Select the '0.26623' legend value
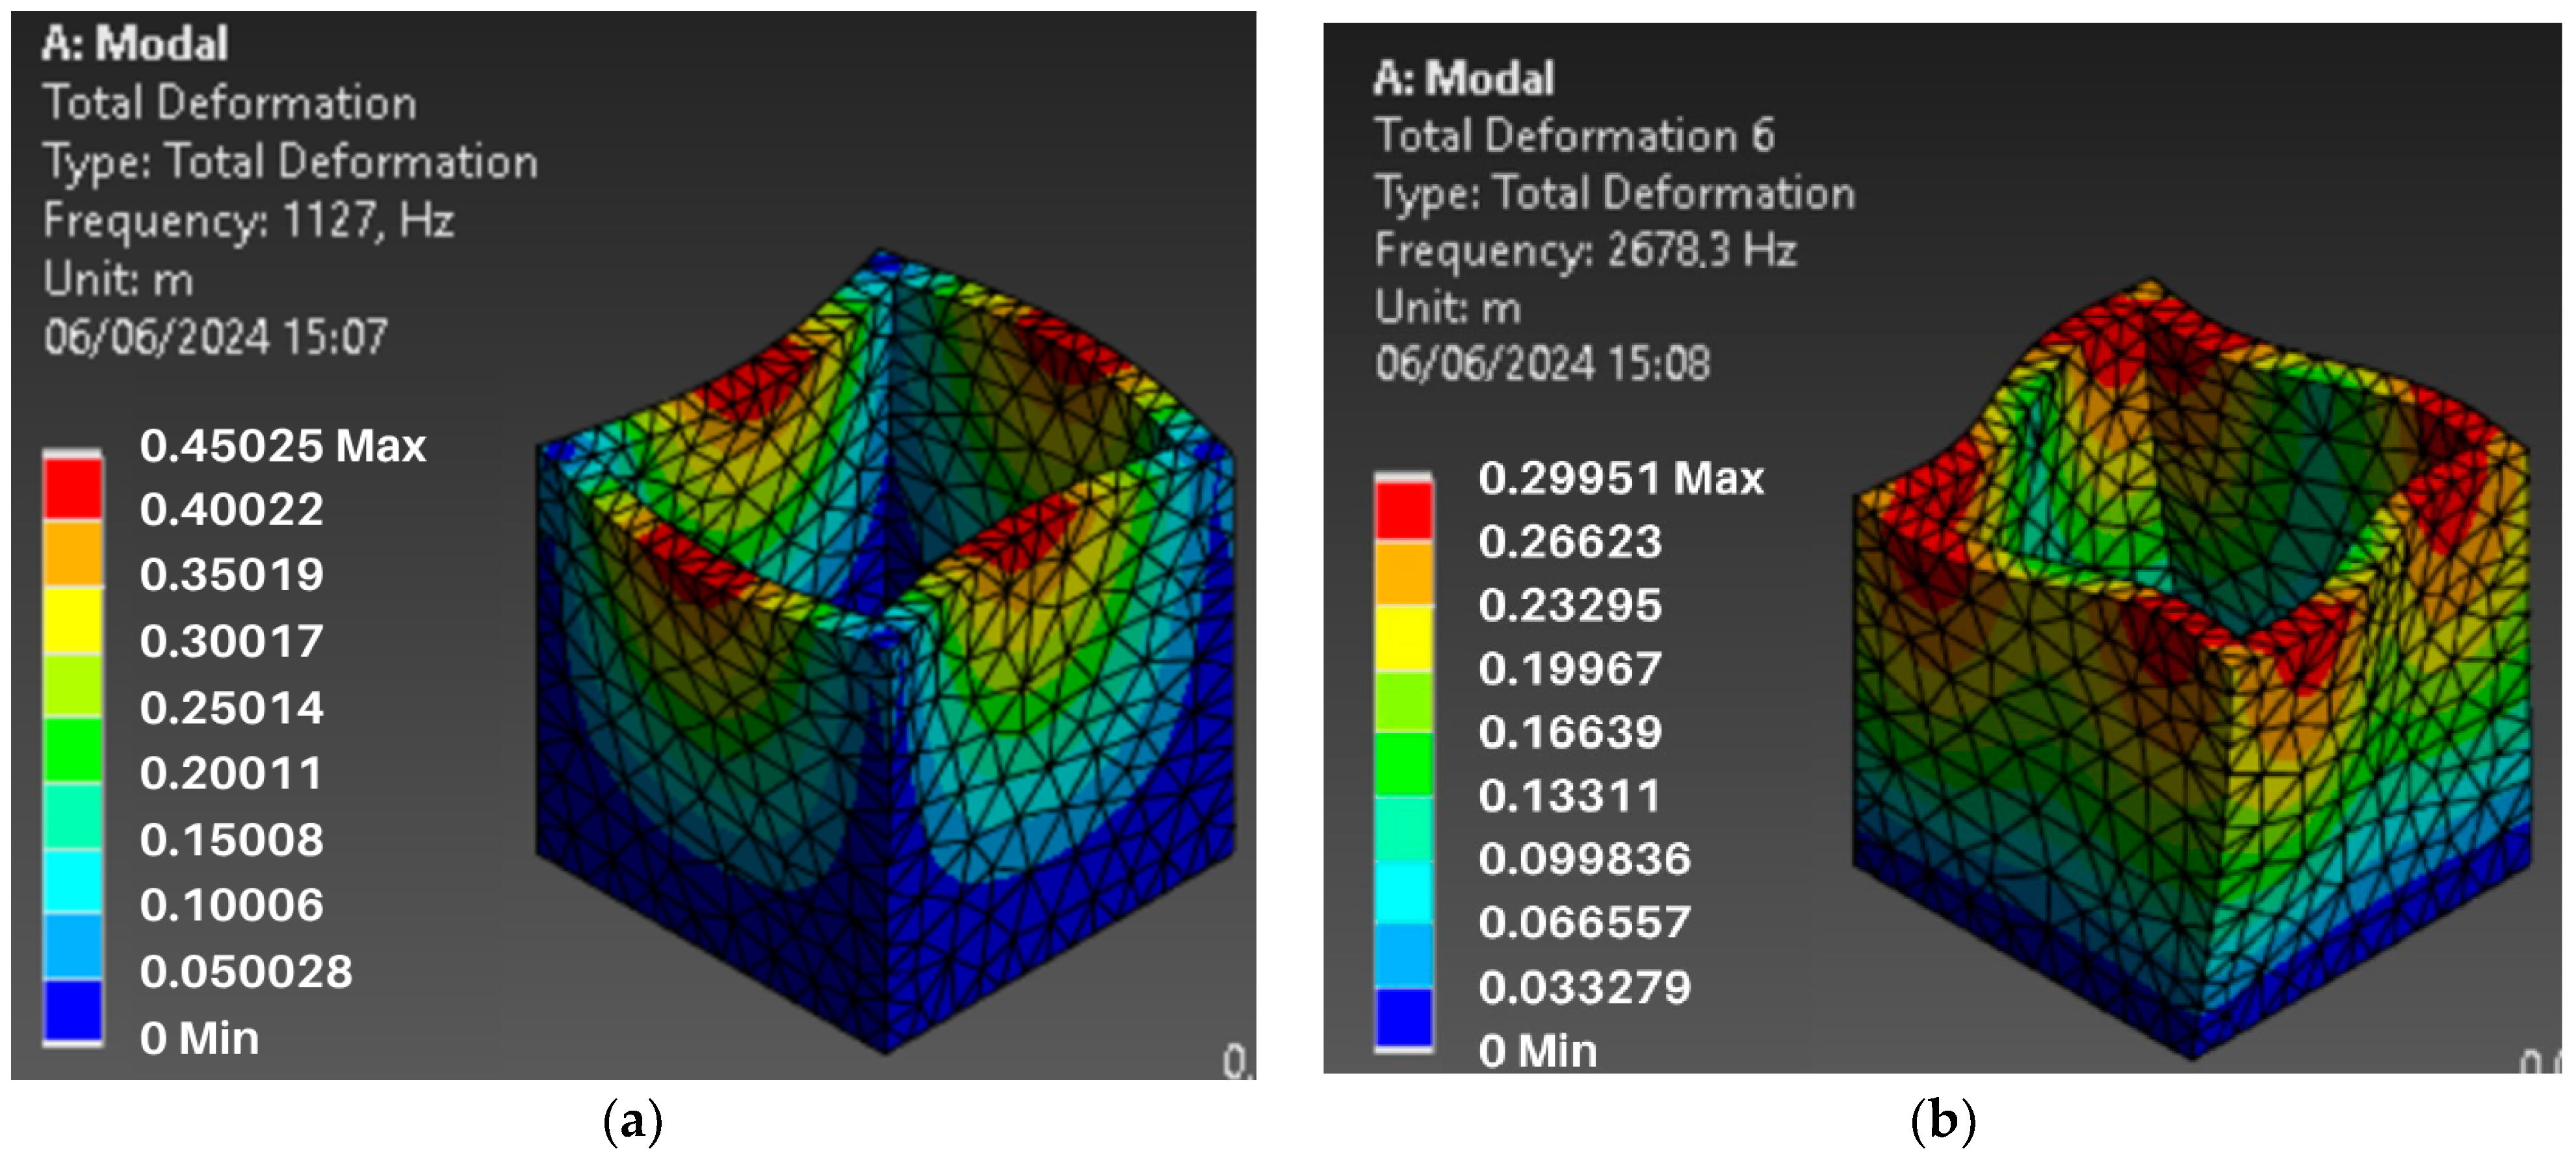 pos(1570,541)
